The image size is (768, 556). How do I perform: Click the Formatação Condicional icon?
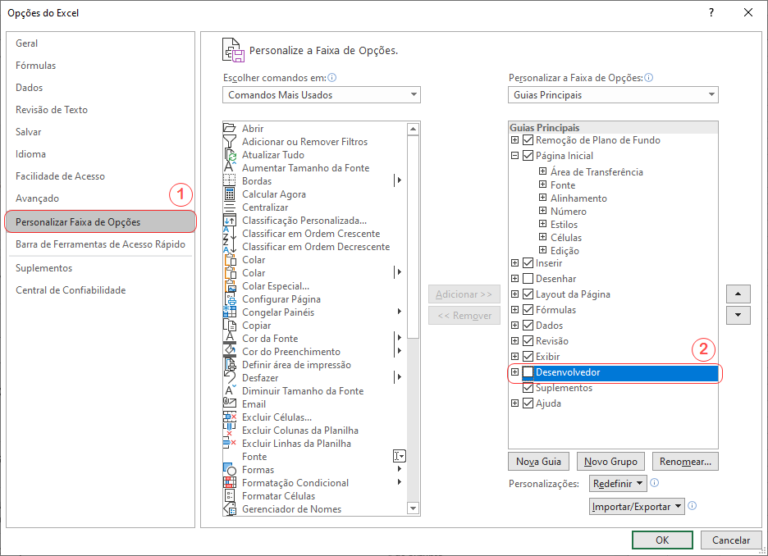pos(229,483)
